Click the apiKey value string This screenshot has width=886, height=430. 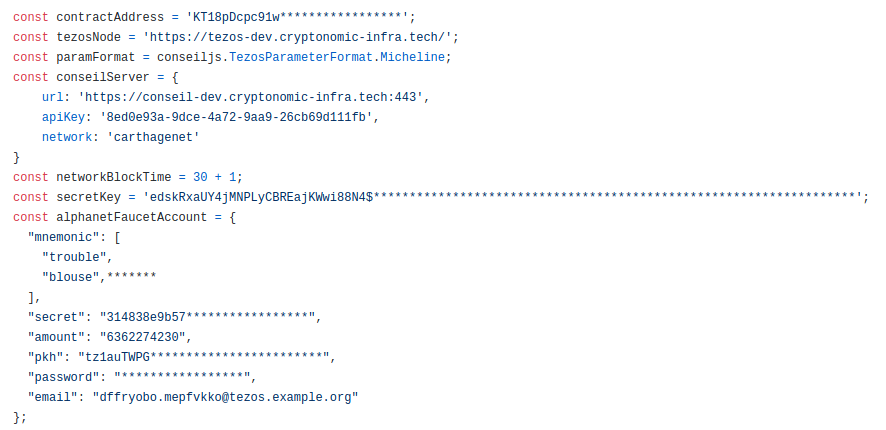pos(236,118)
